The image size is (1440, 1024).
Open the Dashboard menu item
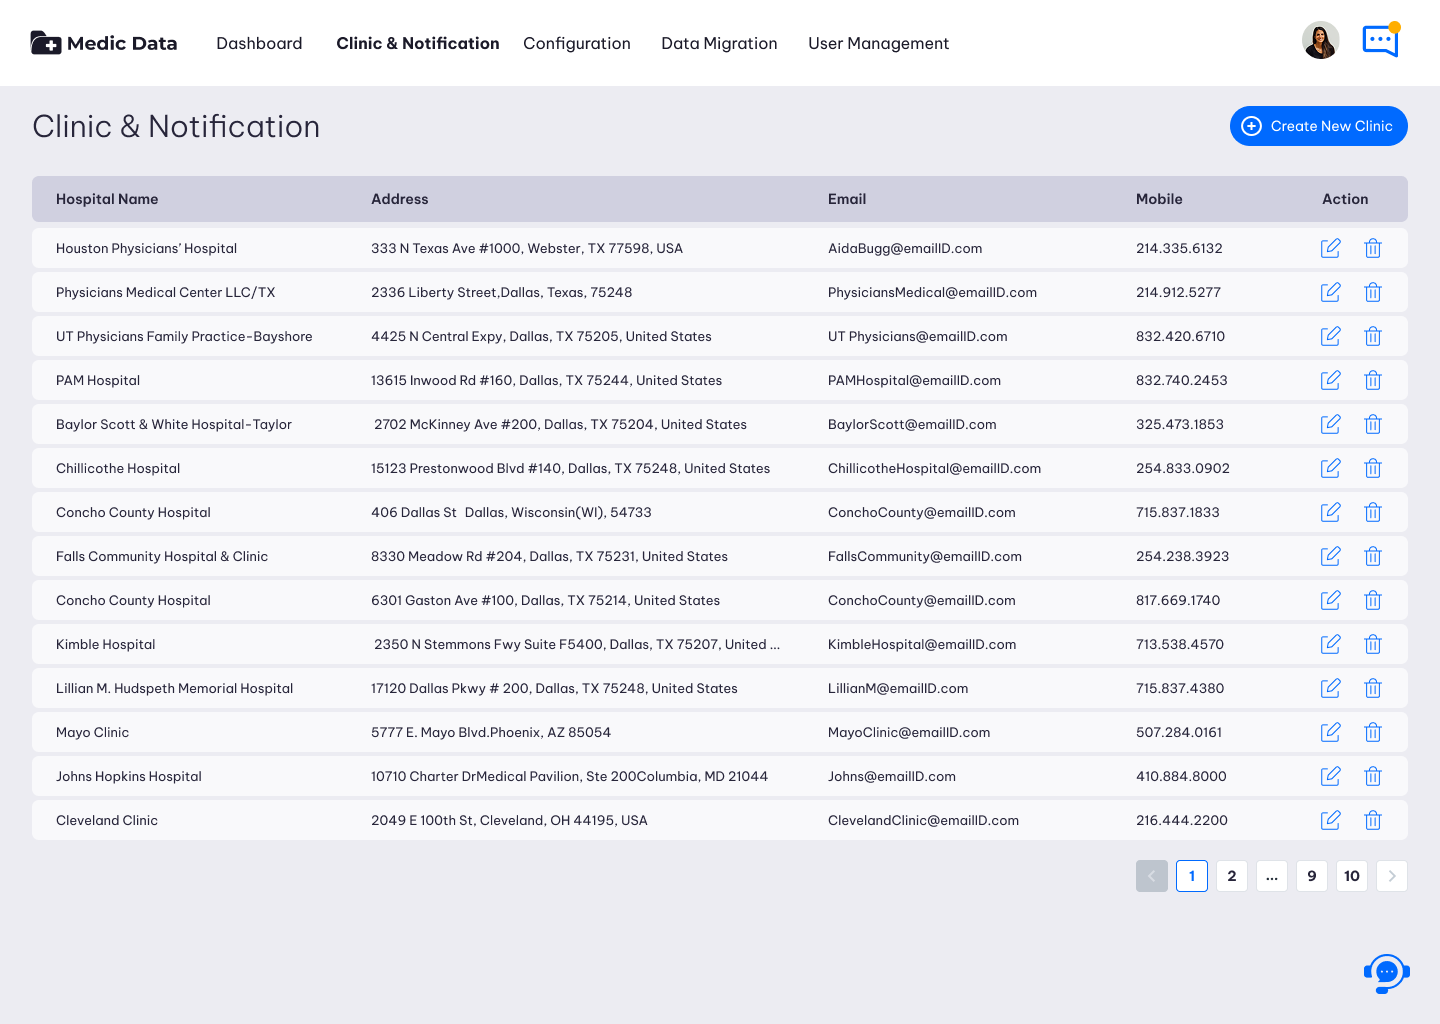259,43
